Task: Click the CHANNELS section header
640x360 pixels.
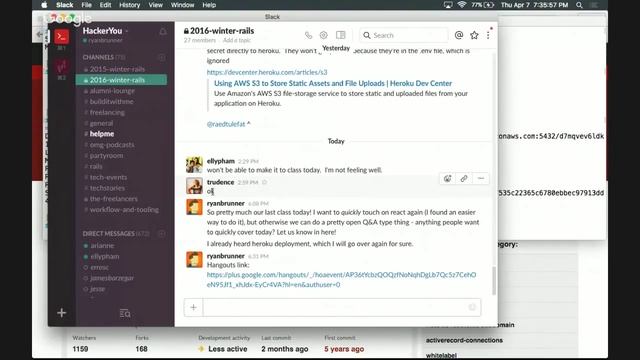Action: [104, 57]
